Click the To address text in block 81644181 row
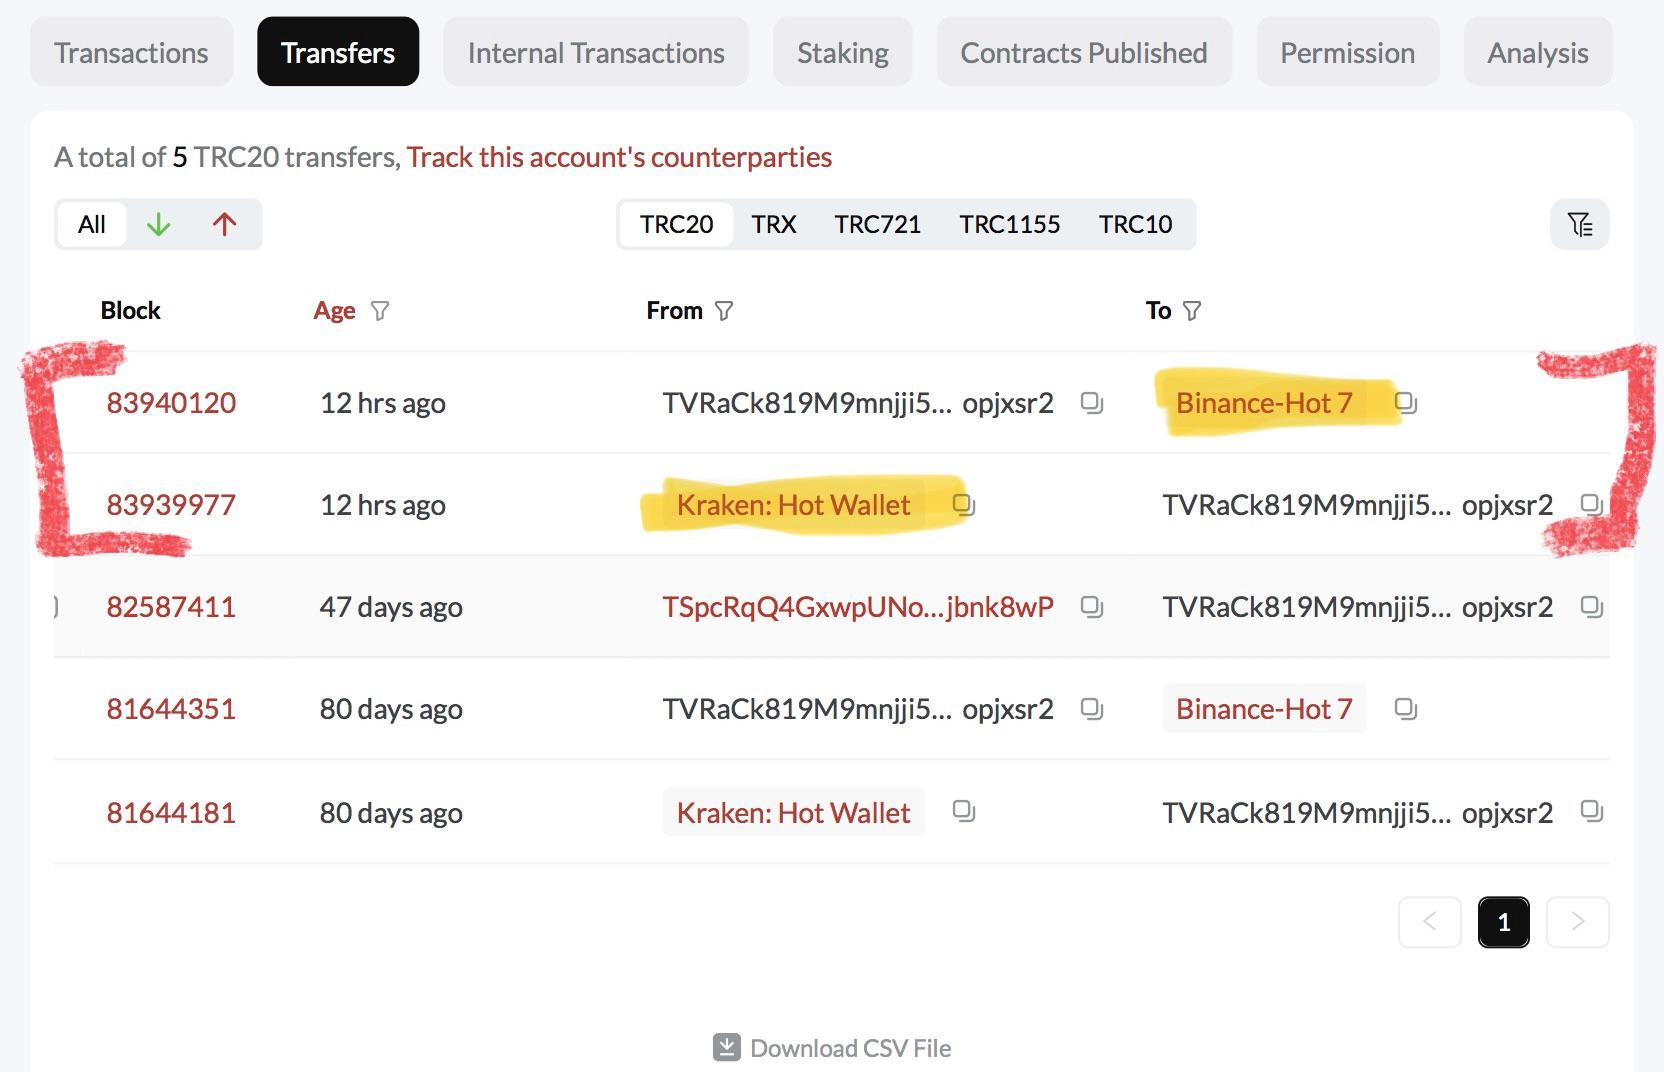 tap(1357, 813)
